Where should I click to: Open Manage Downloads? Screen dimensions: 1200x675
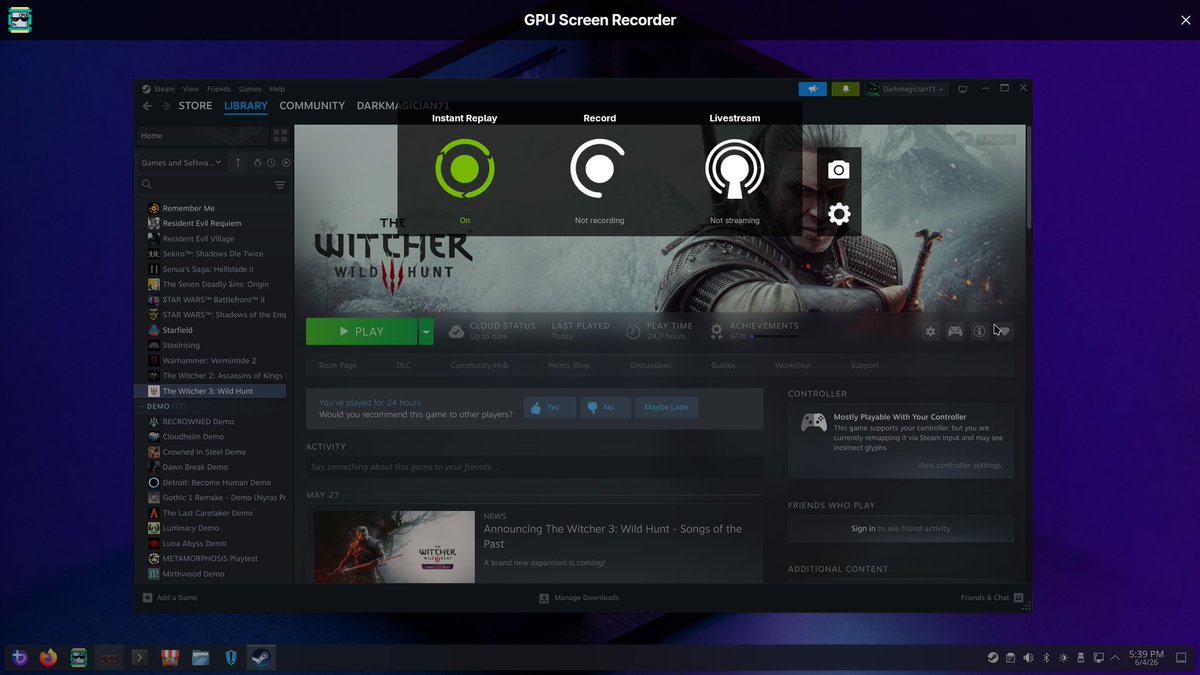(579, 598)
